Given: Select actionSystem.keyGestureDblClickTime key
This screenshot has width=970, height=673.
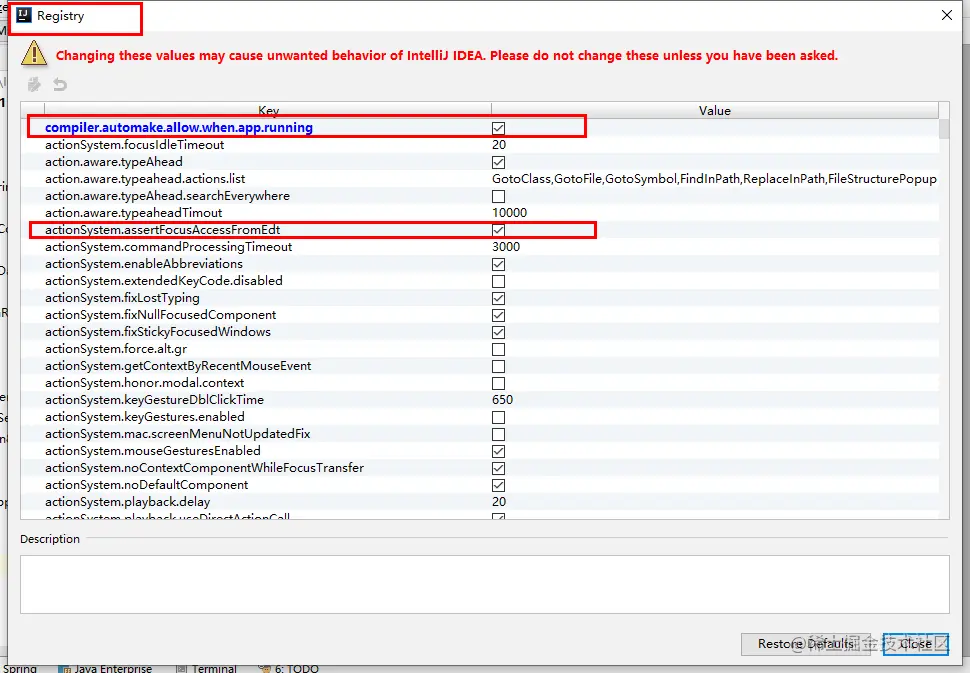Looking at the screenshot, I should (154, 400).
